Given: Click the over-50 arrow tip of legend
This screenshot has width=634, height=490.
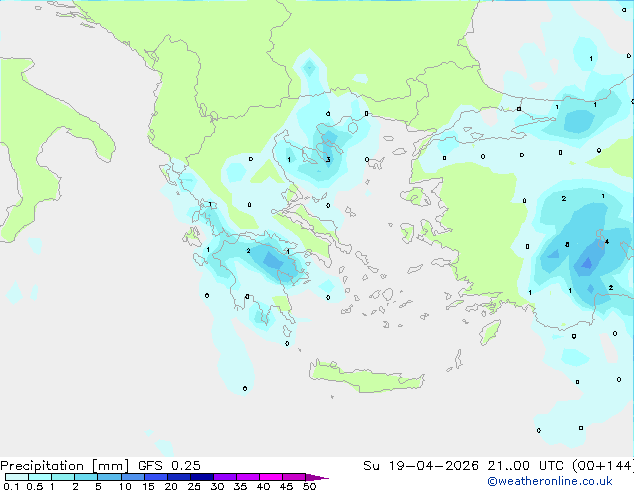Looking at the screenshot, I should click(317, 477).
